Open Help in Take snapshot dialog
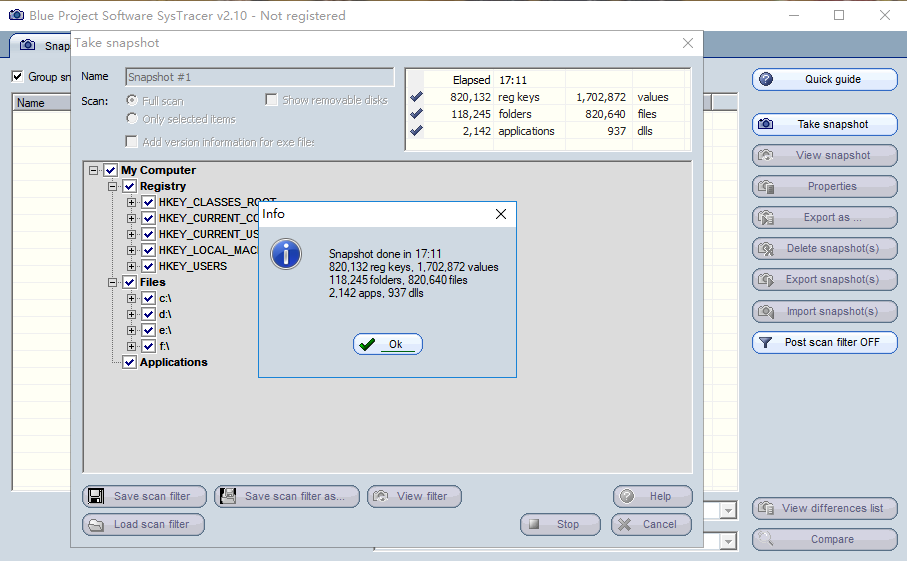The width and height of the screenshot is (907, 561). click(x=652, y=496)
